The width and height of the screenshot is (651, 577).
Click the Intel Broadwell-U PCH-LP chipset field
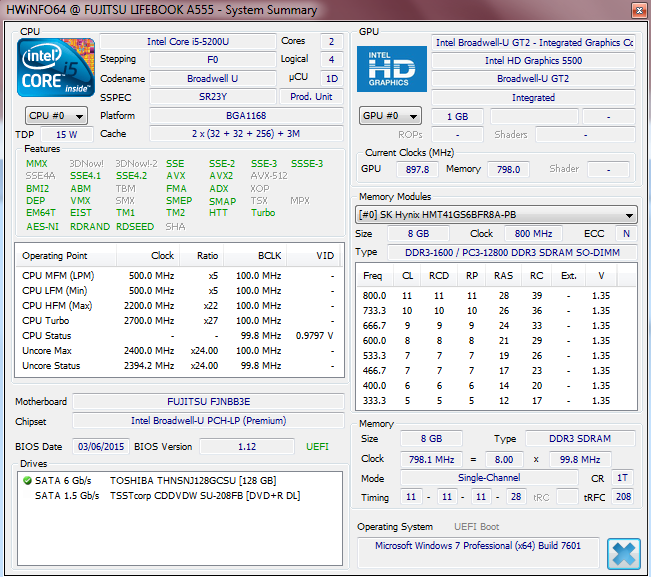click(208, 421)
